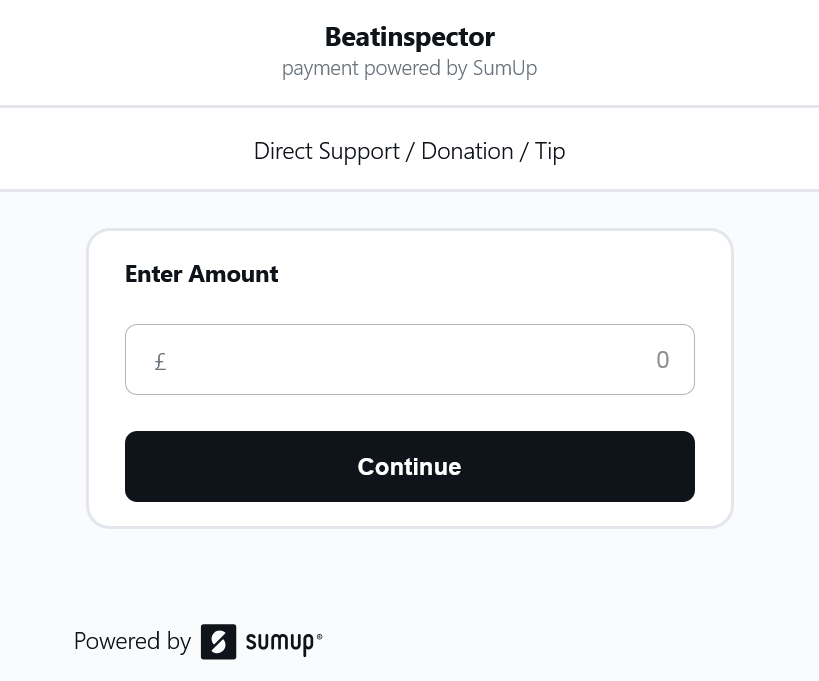The image size is (819, 681).
Task: Click the word 'Enter' in card heading
Action: tap(153, 274)
